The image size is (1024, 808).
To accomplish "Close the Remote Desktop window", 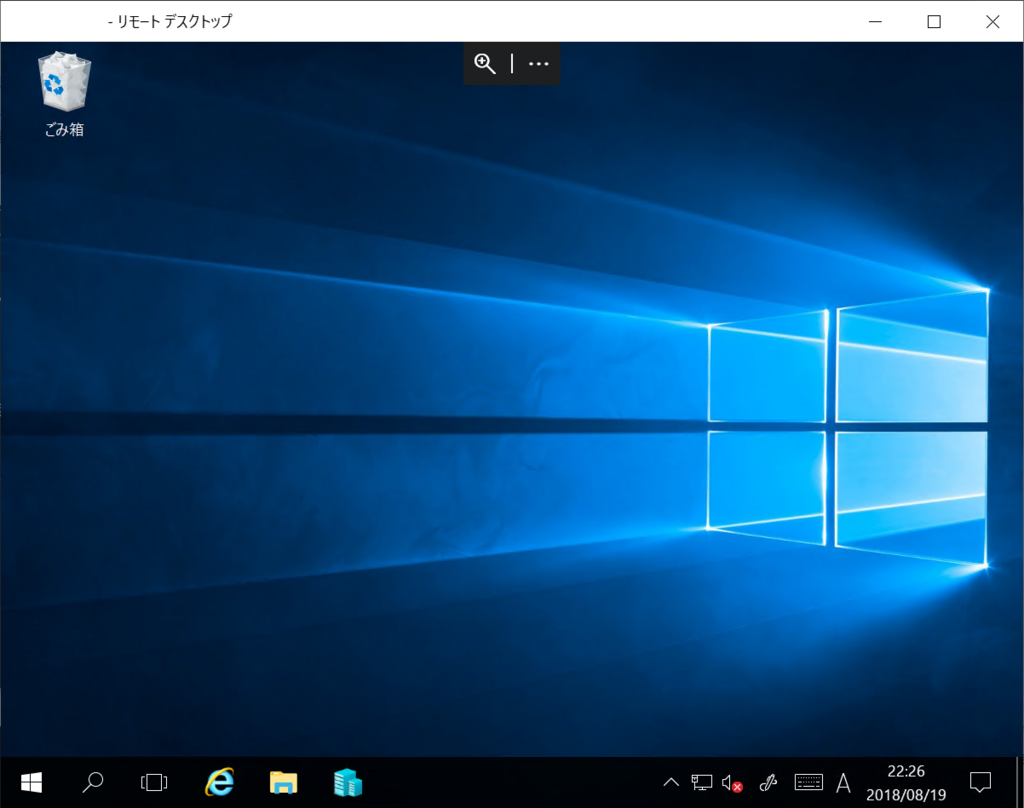I will coord(993,22).
